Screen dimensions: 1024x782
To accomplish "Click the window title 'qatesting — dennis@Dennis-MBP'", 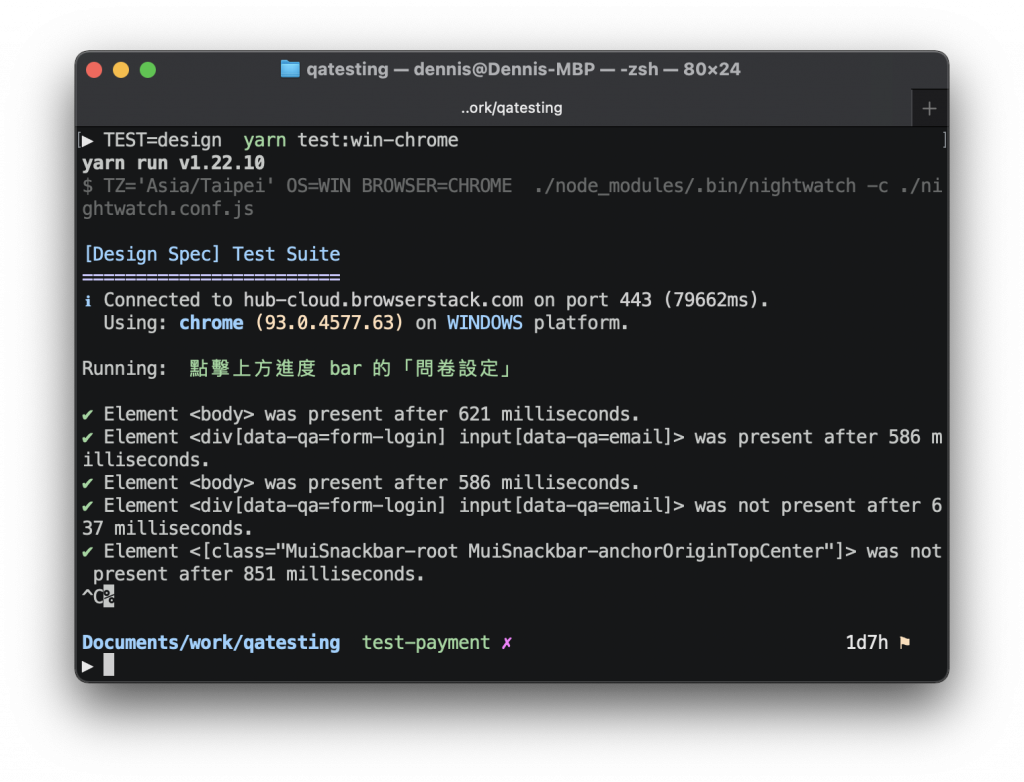I will [x=451, y=69].
